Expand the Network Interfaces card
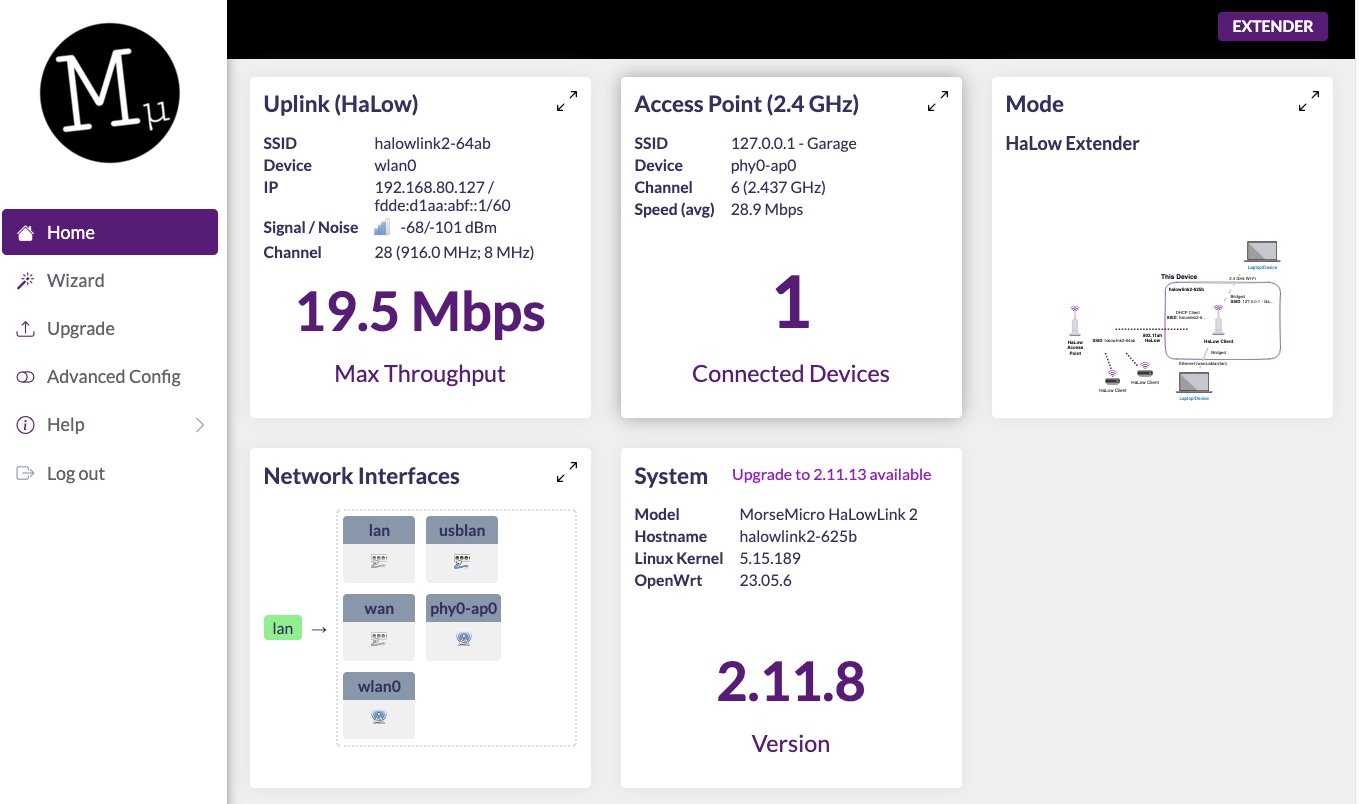The image size is (1359, 804). tap(567, 472)
